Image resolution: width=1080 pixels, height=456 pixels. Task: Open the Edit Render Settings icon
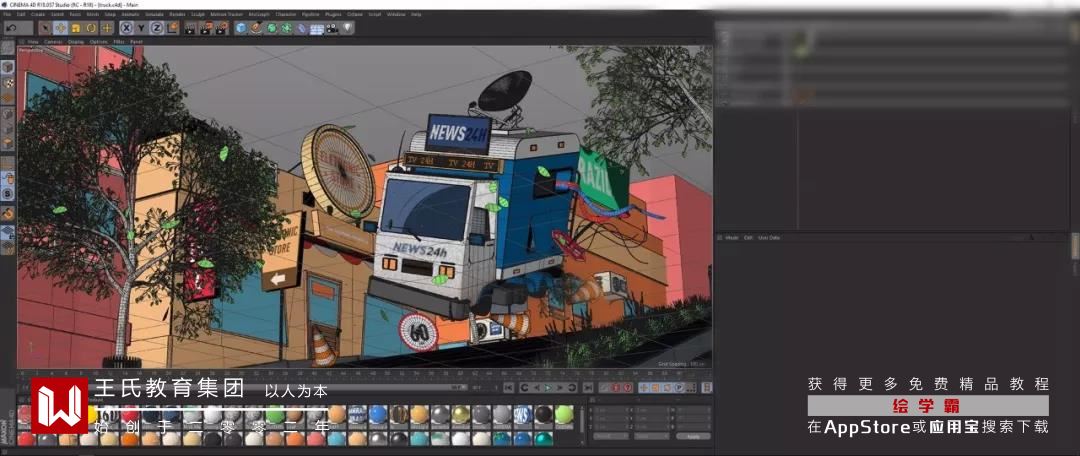tap(222, 28)
